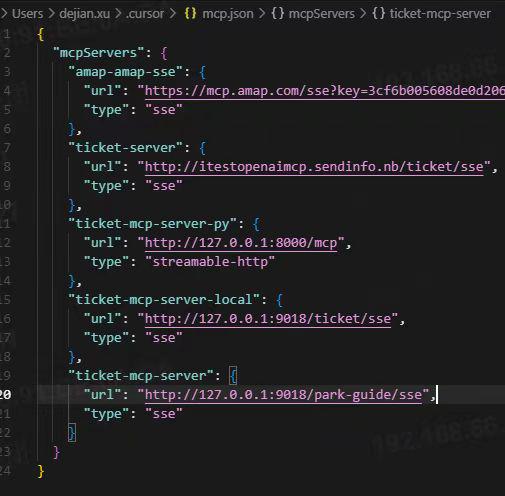This screenshot has height=496, width=505.
Task: Click the "amap-amap-sse" key text
Action: pyautogui.click(x=125, y=72)
